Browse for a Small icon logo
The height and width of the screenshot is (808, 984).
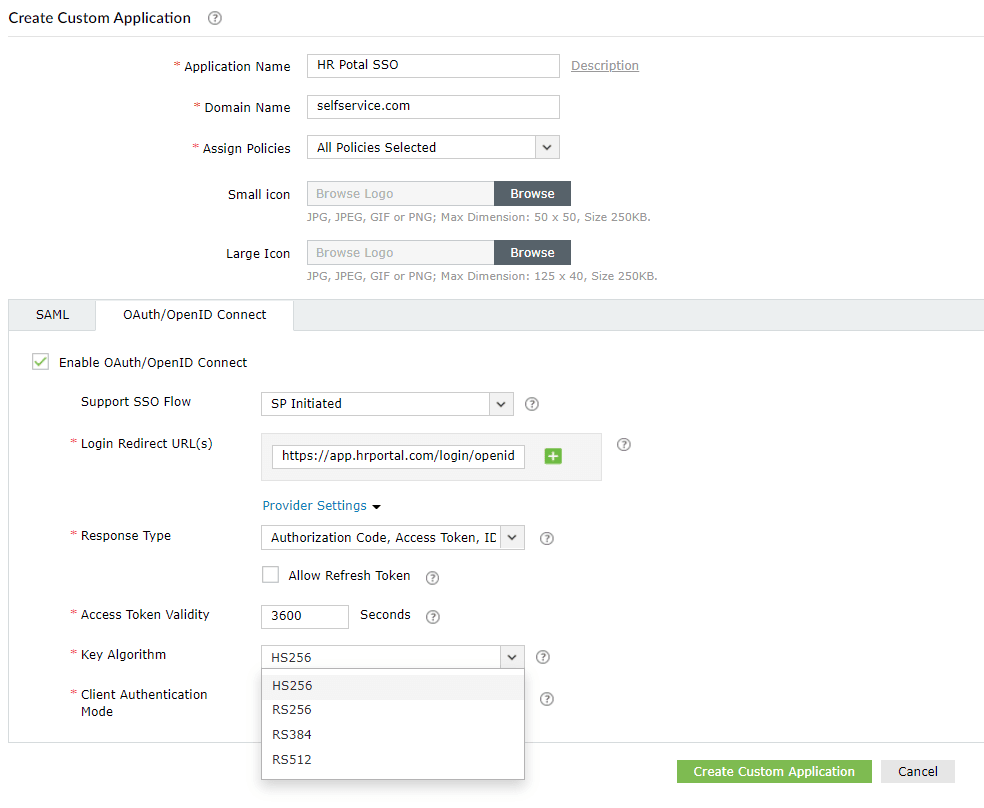point(531,193)
